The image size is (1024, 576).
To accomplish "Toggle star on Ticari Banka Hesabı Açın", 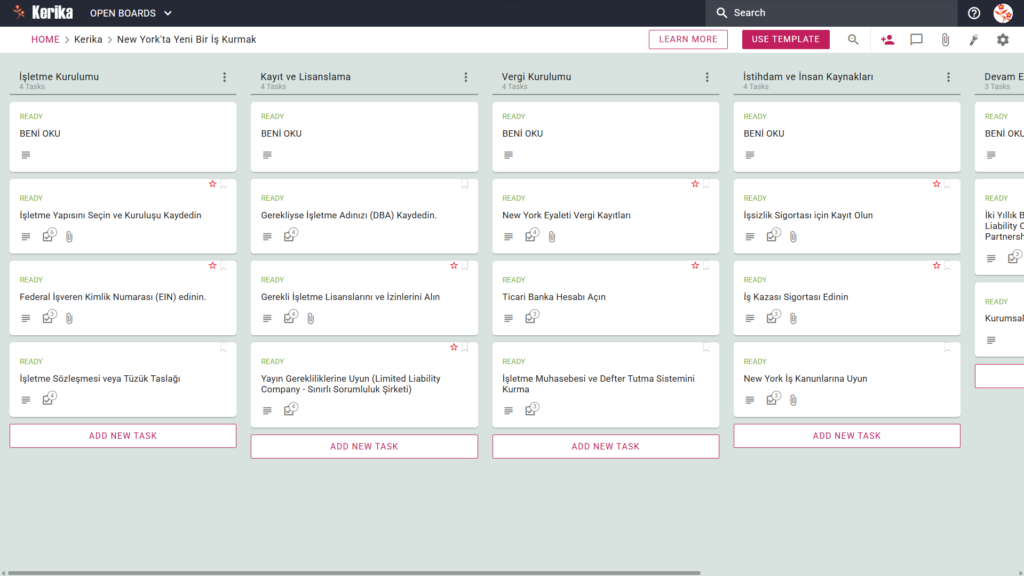I will tap(695, 266).
